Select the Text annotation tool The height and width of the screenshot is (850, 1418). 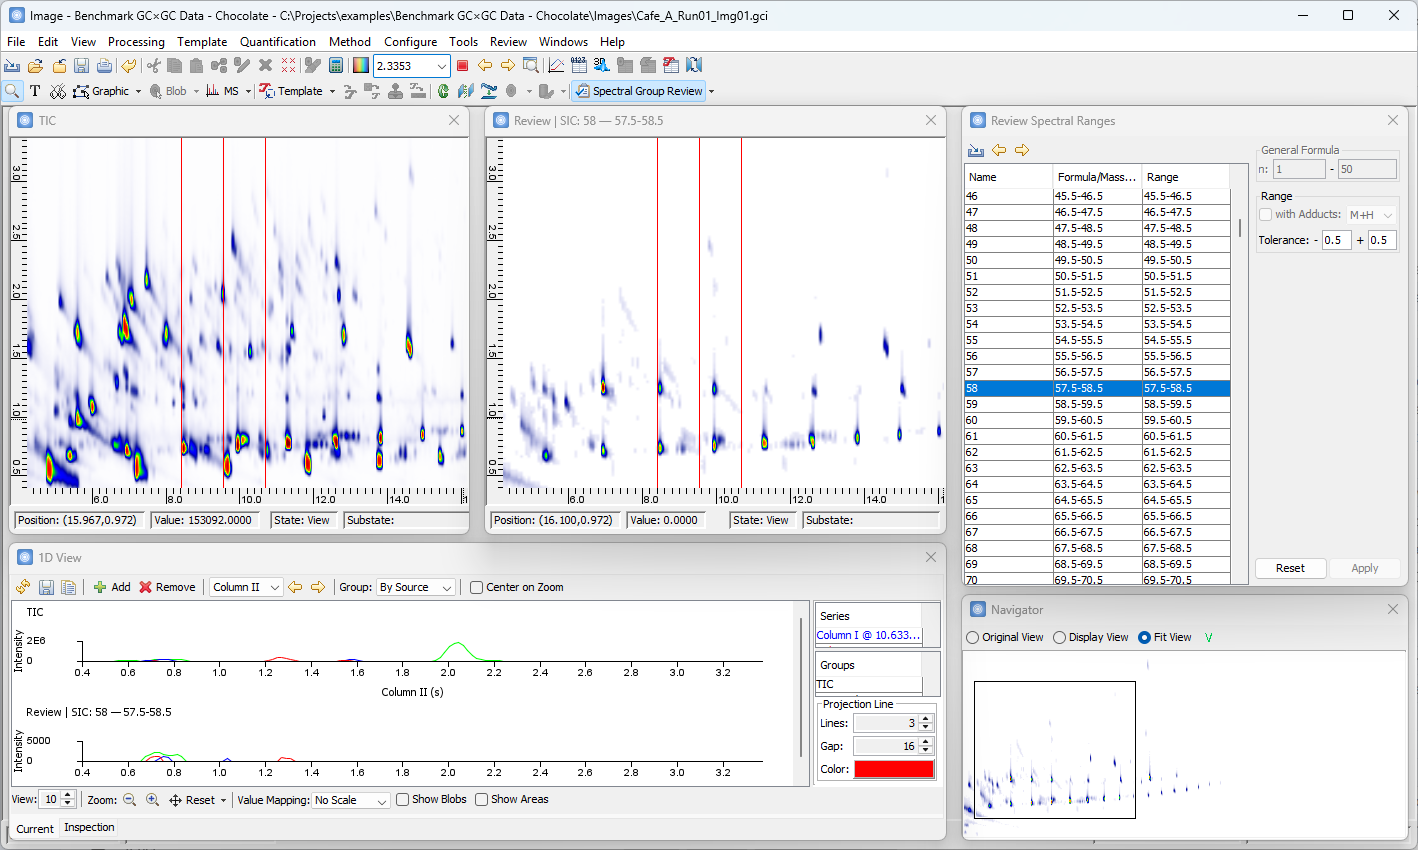(34, 91)
